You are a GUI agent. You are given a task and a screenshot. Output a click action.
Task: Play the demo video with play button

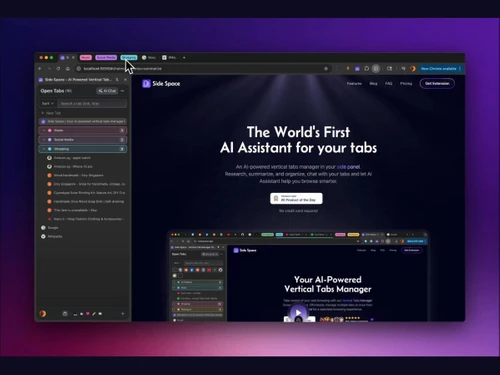point(298,312)
